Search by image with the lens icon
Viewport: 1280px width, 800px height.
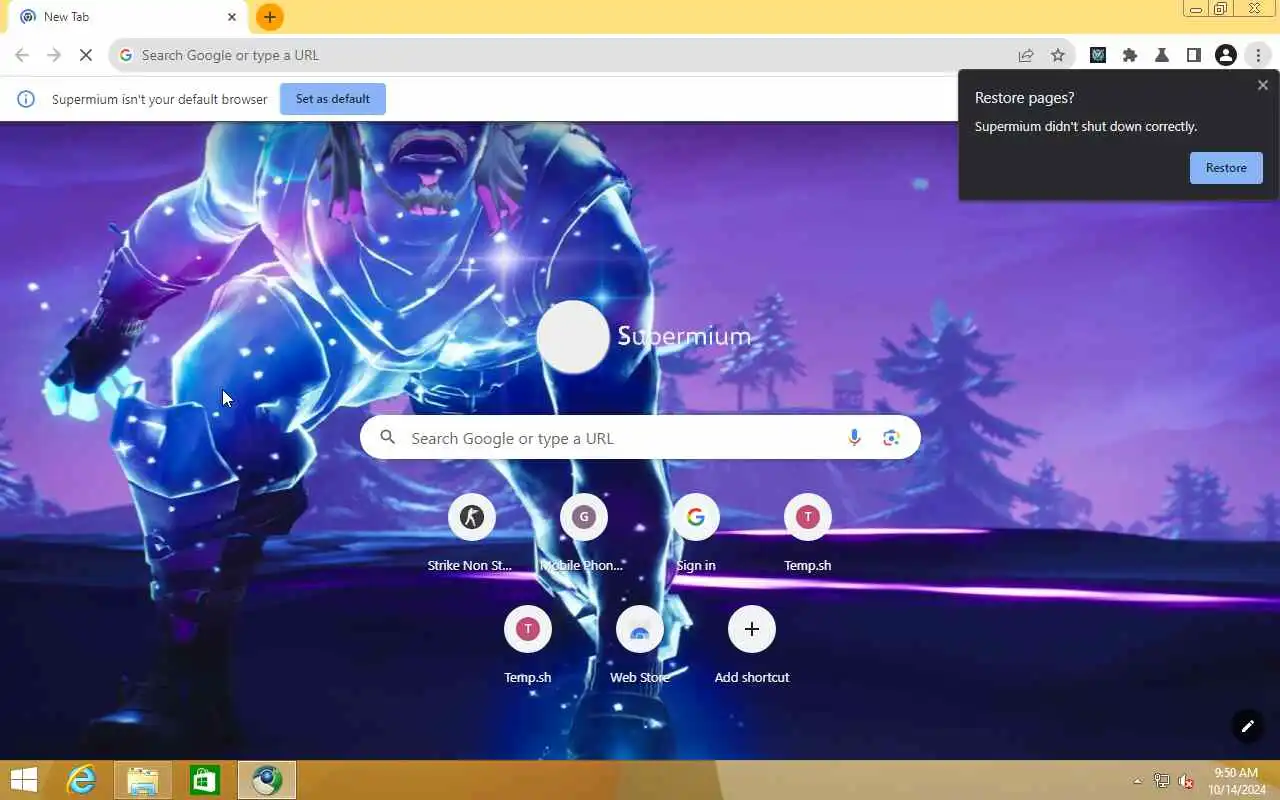891,438
